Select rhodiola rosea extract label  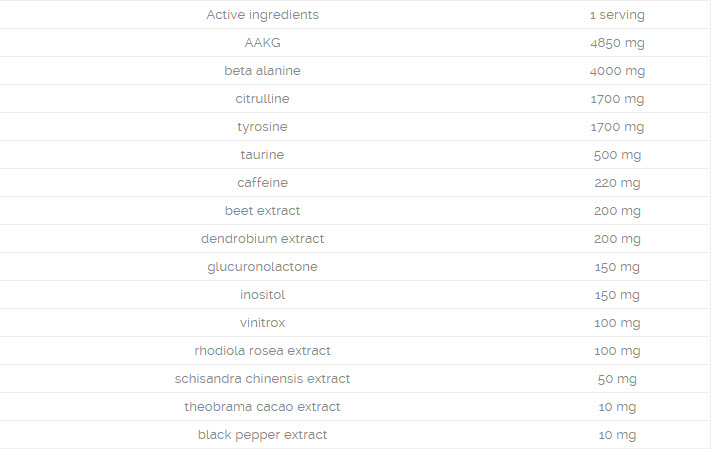click(262, 351)
